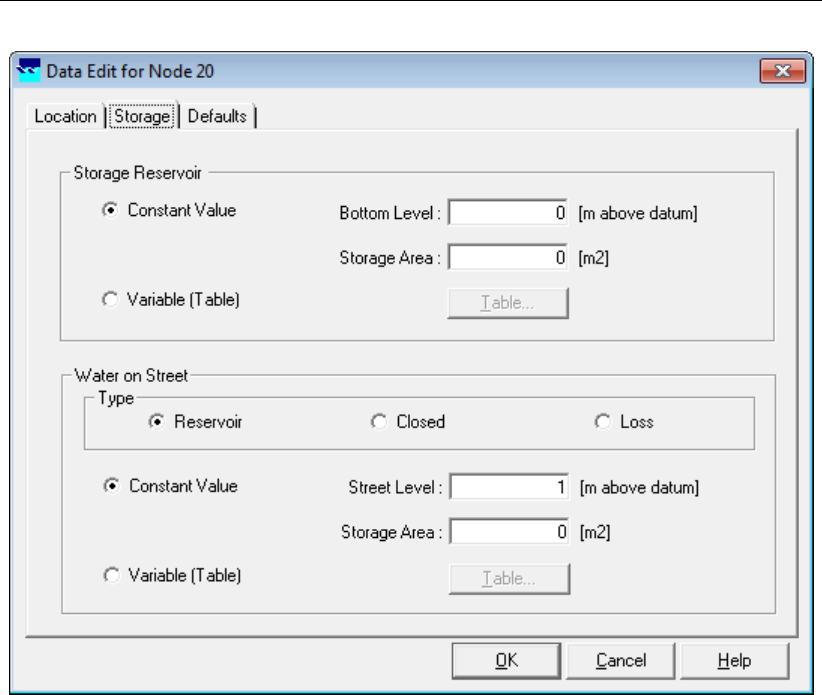This screenshot has height=695, width=822.
Task: Open the Storage Reservoir Table button
Action: [508, 303]
